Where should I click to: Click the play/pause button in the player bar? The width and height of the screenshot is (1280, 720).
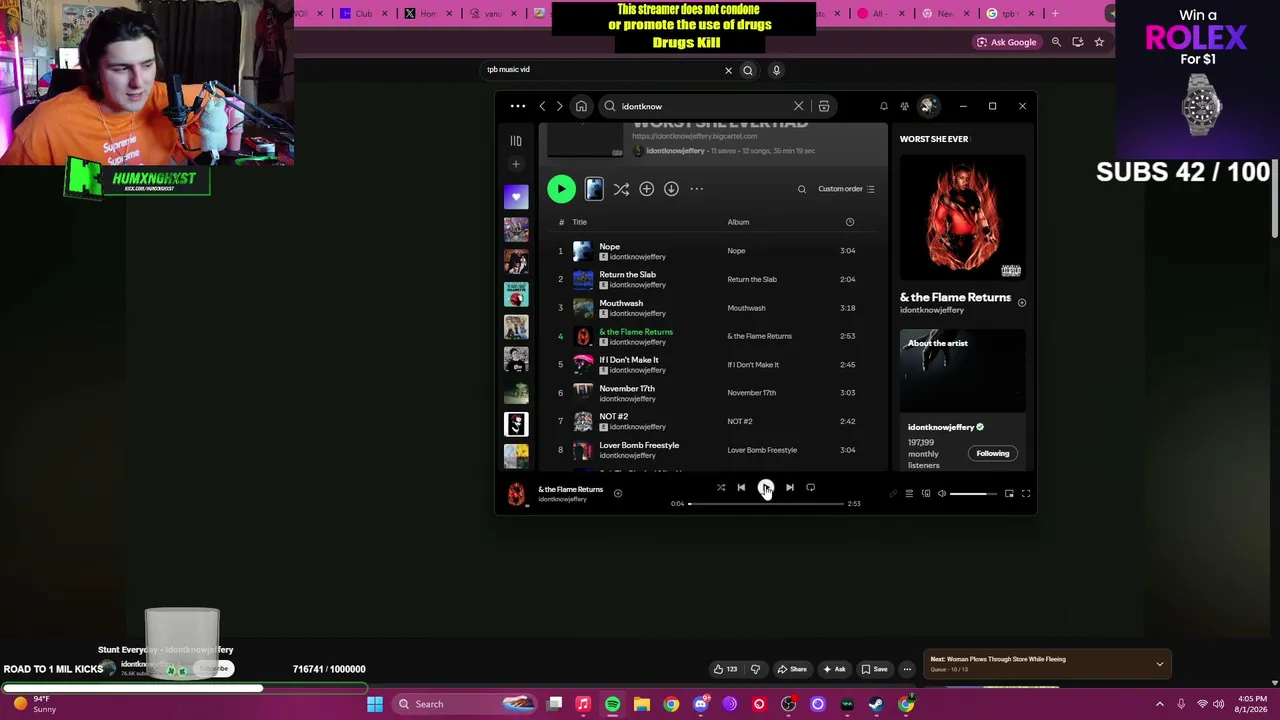(x=765, y=488)
